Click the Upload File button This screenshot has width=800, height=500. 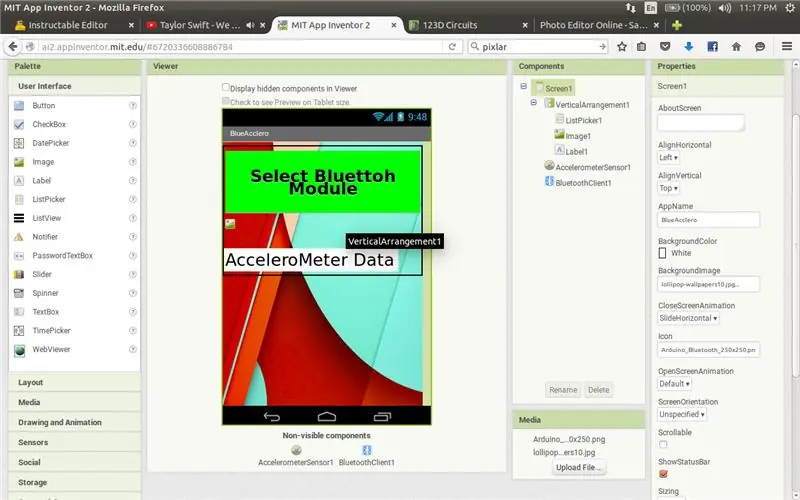(x=579, y=467)
